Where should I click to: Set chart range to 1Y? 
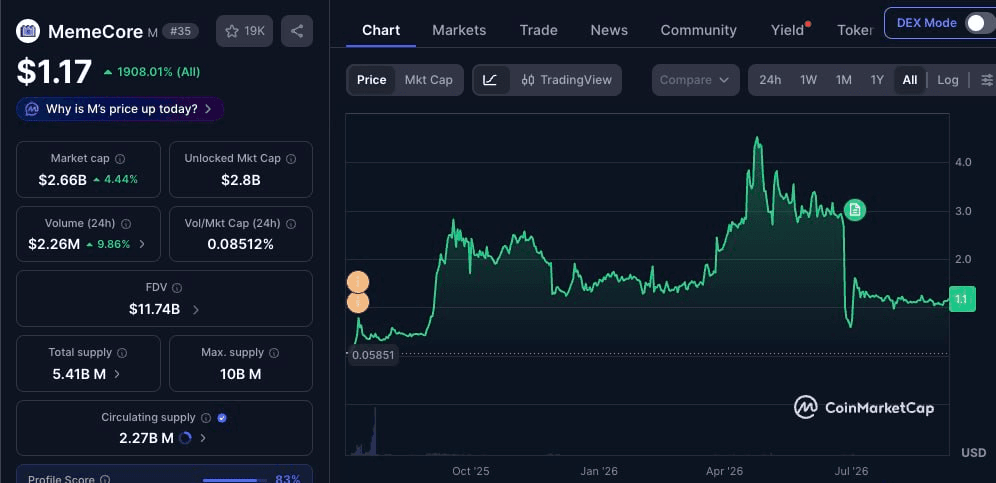[x=877, y=80]
